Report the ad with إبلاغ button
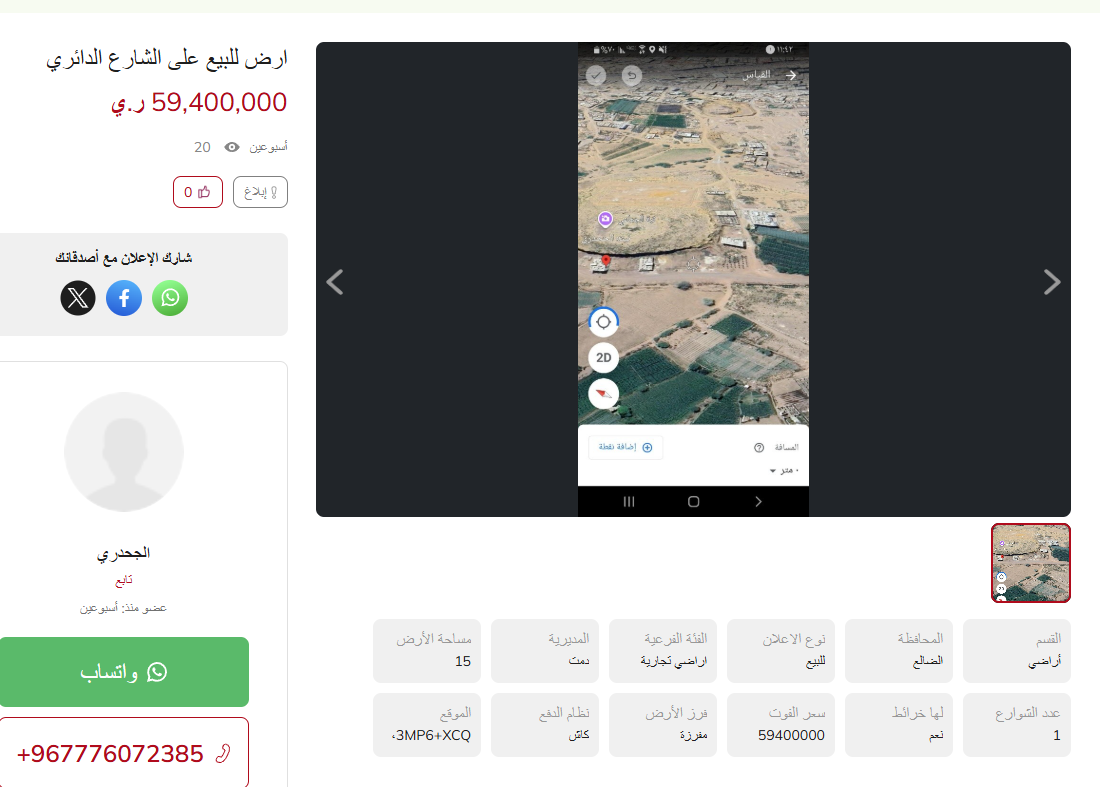Screen dimensions: 1100x787 coord(260,192)
